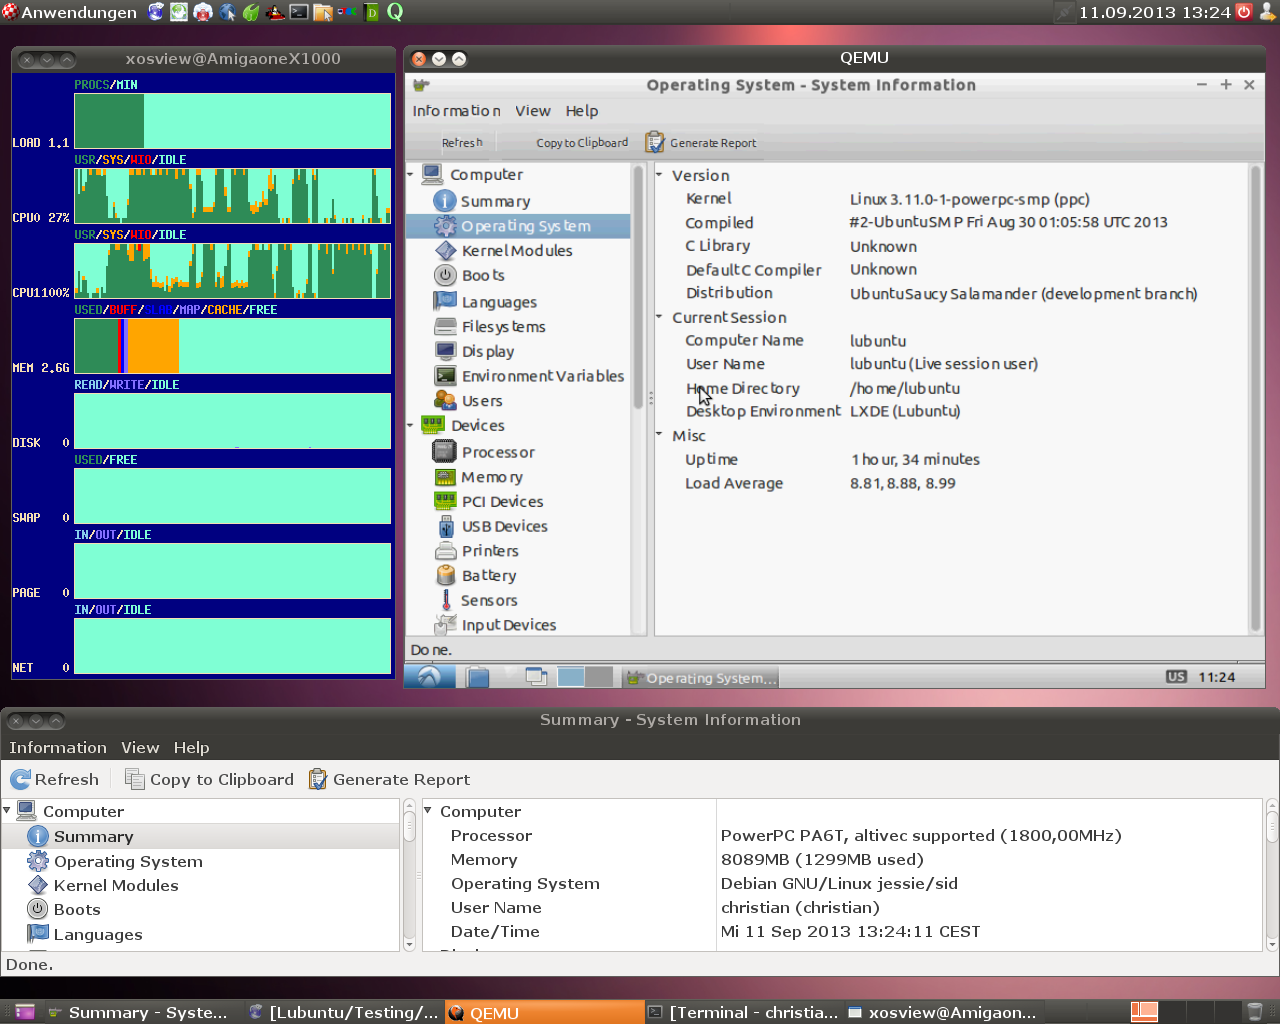Collapse the Version section
Screen dimensions: 1280x1024
coord(660,175)
